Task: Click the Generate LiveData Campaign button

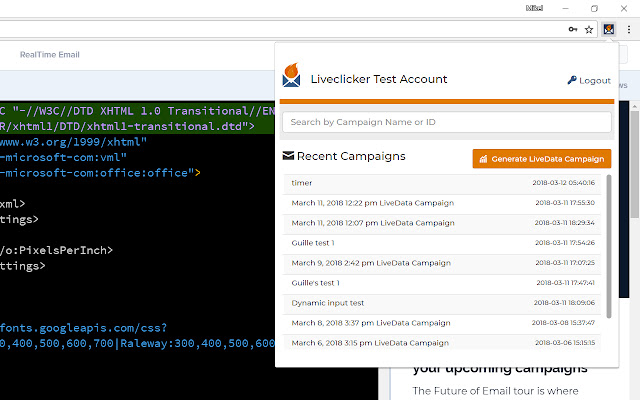Action: click(541, 158)
